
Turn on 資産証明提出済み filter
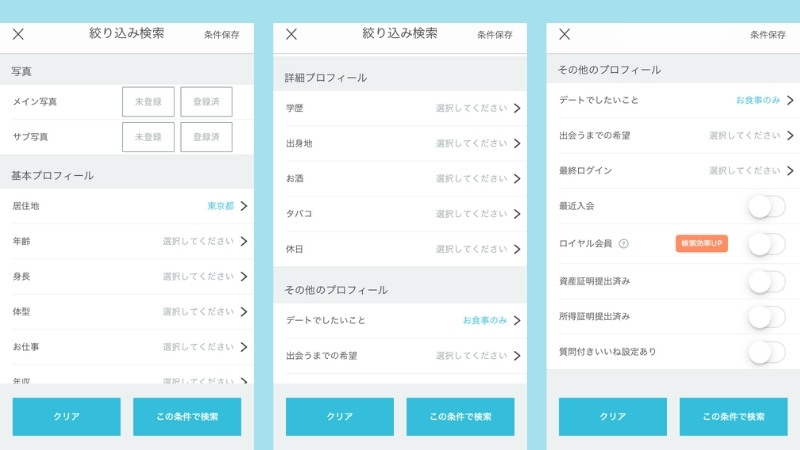coord(765,281)
